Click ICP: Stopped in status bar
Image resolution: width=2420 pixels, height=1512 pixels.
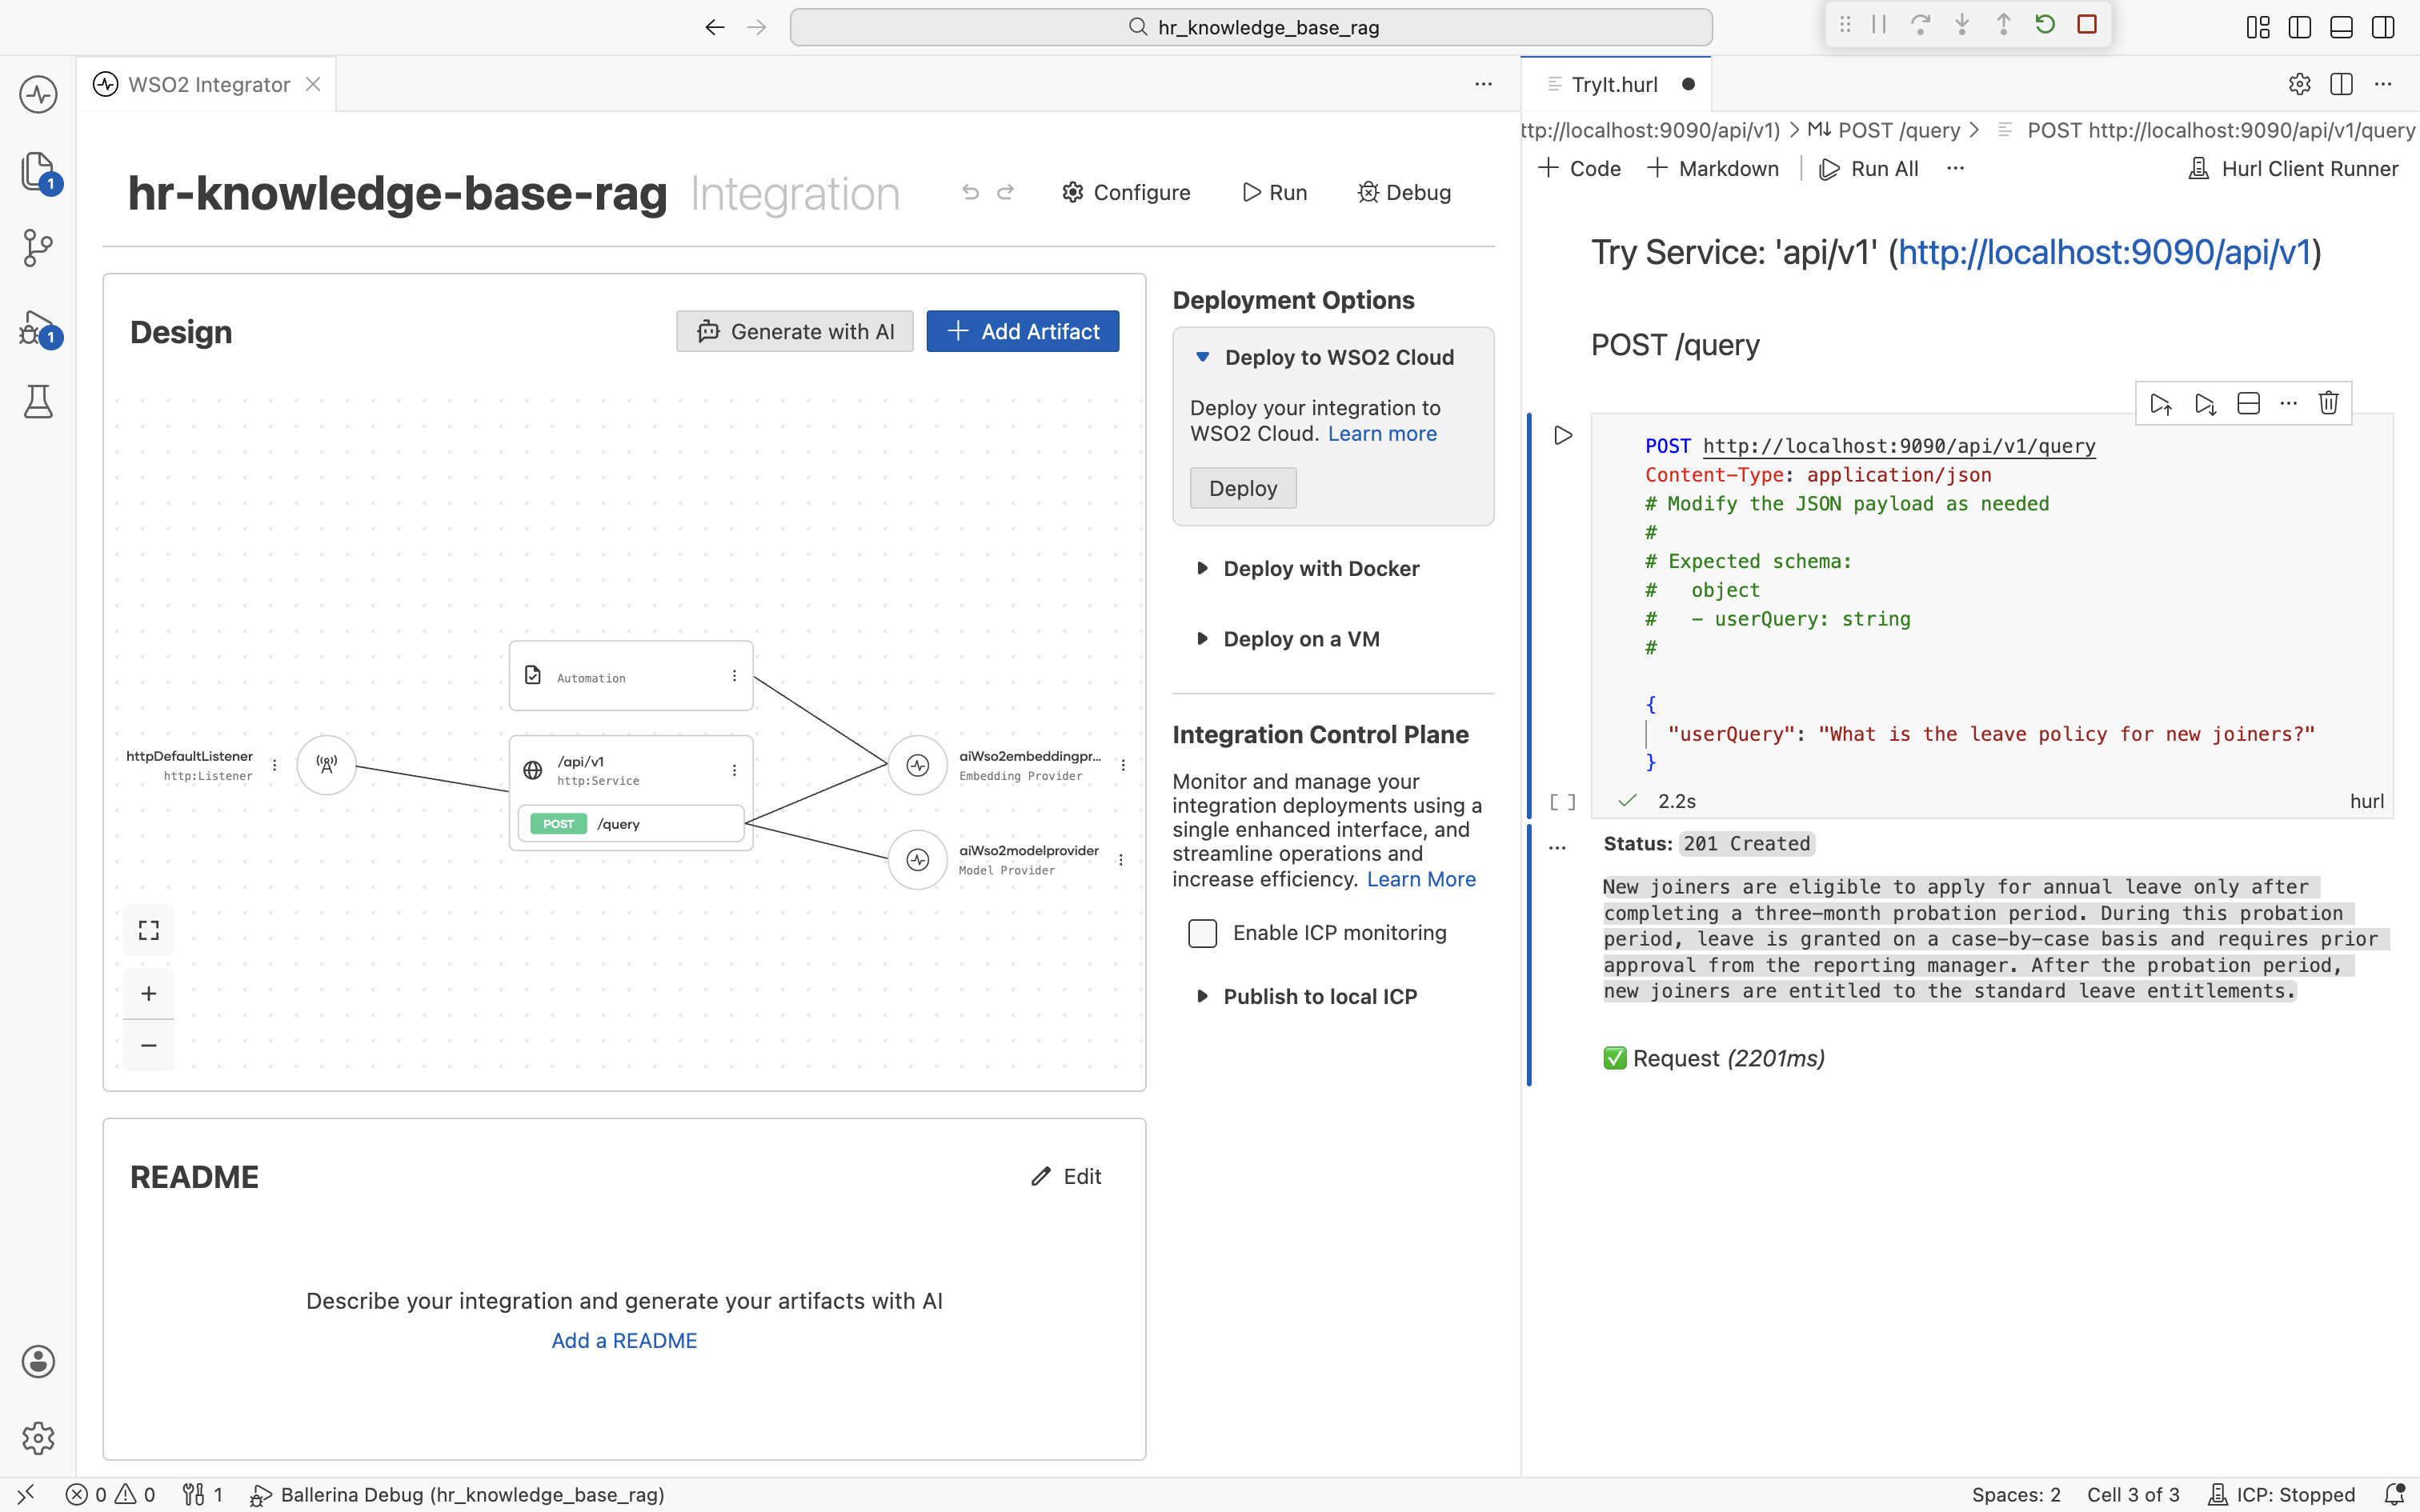pyautogui.click(x=2281, y=1494)
